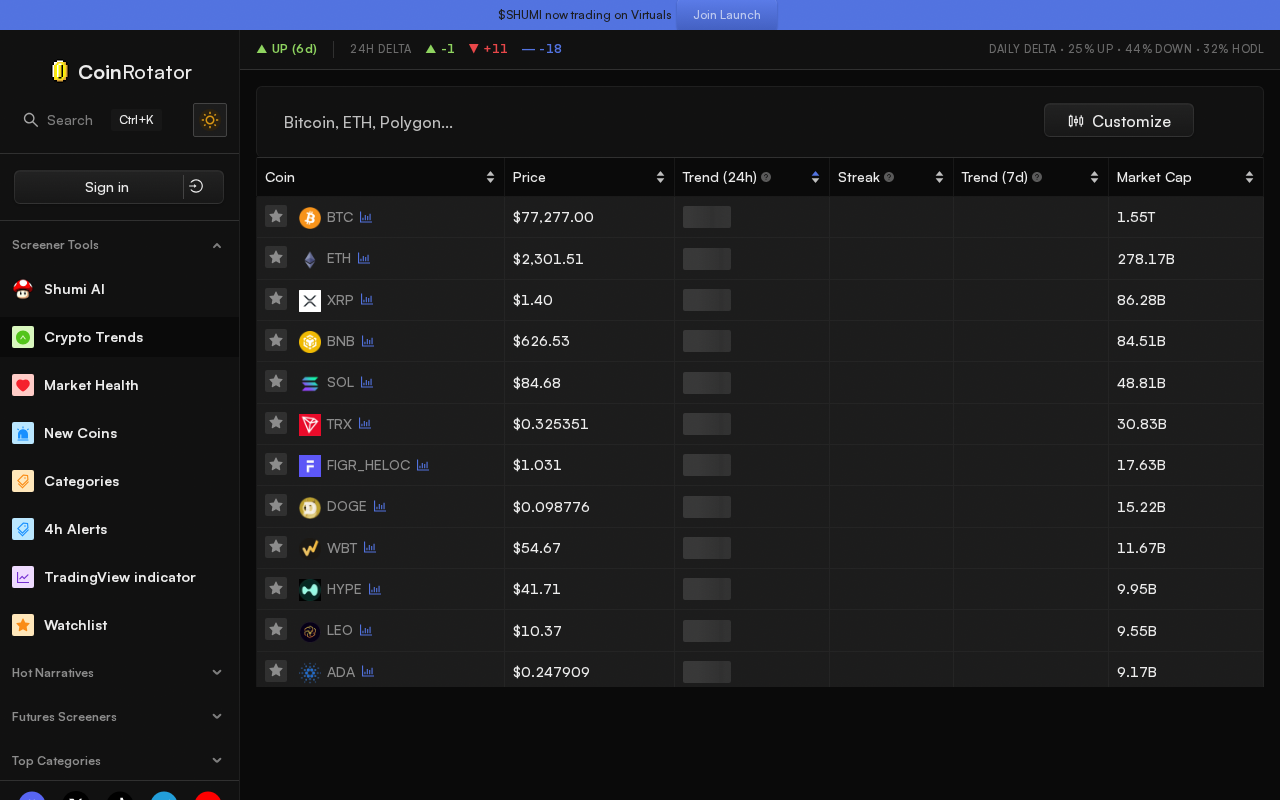Click the SOL coin icon
Image resolution: width=1280 pixels, height=800 pixels.
point(310,383)
